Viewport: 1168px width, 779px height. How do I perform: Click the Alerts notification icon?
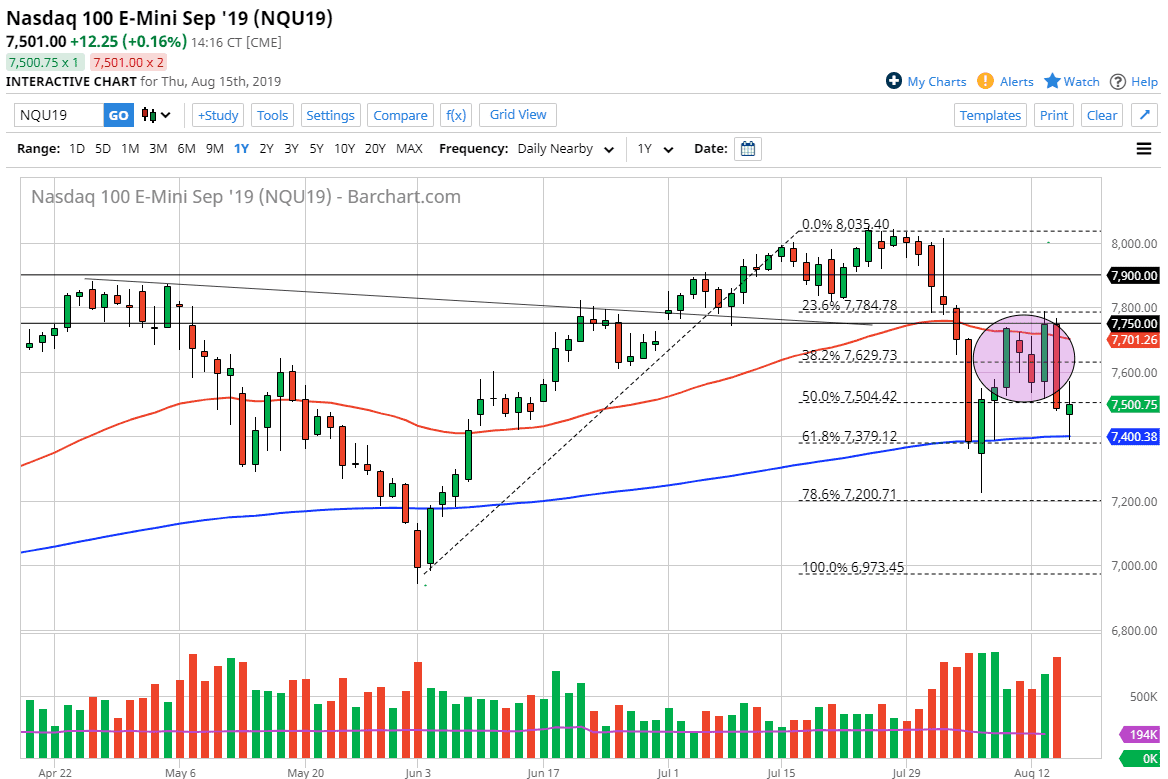click(985, 81)
